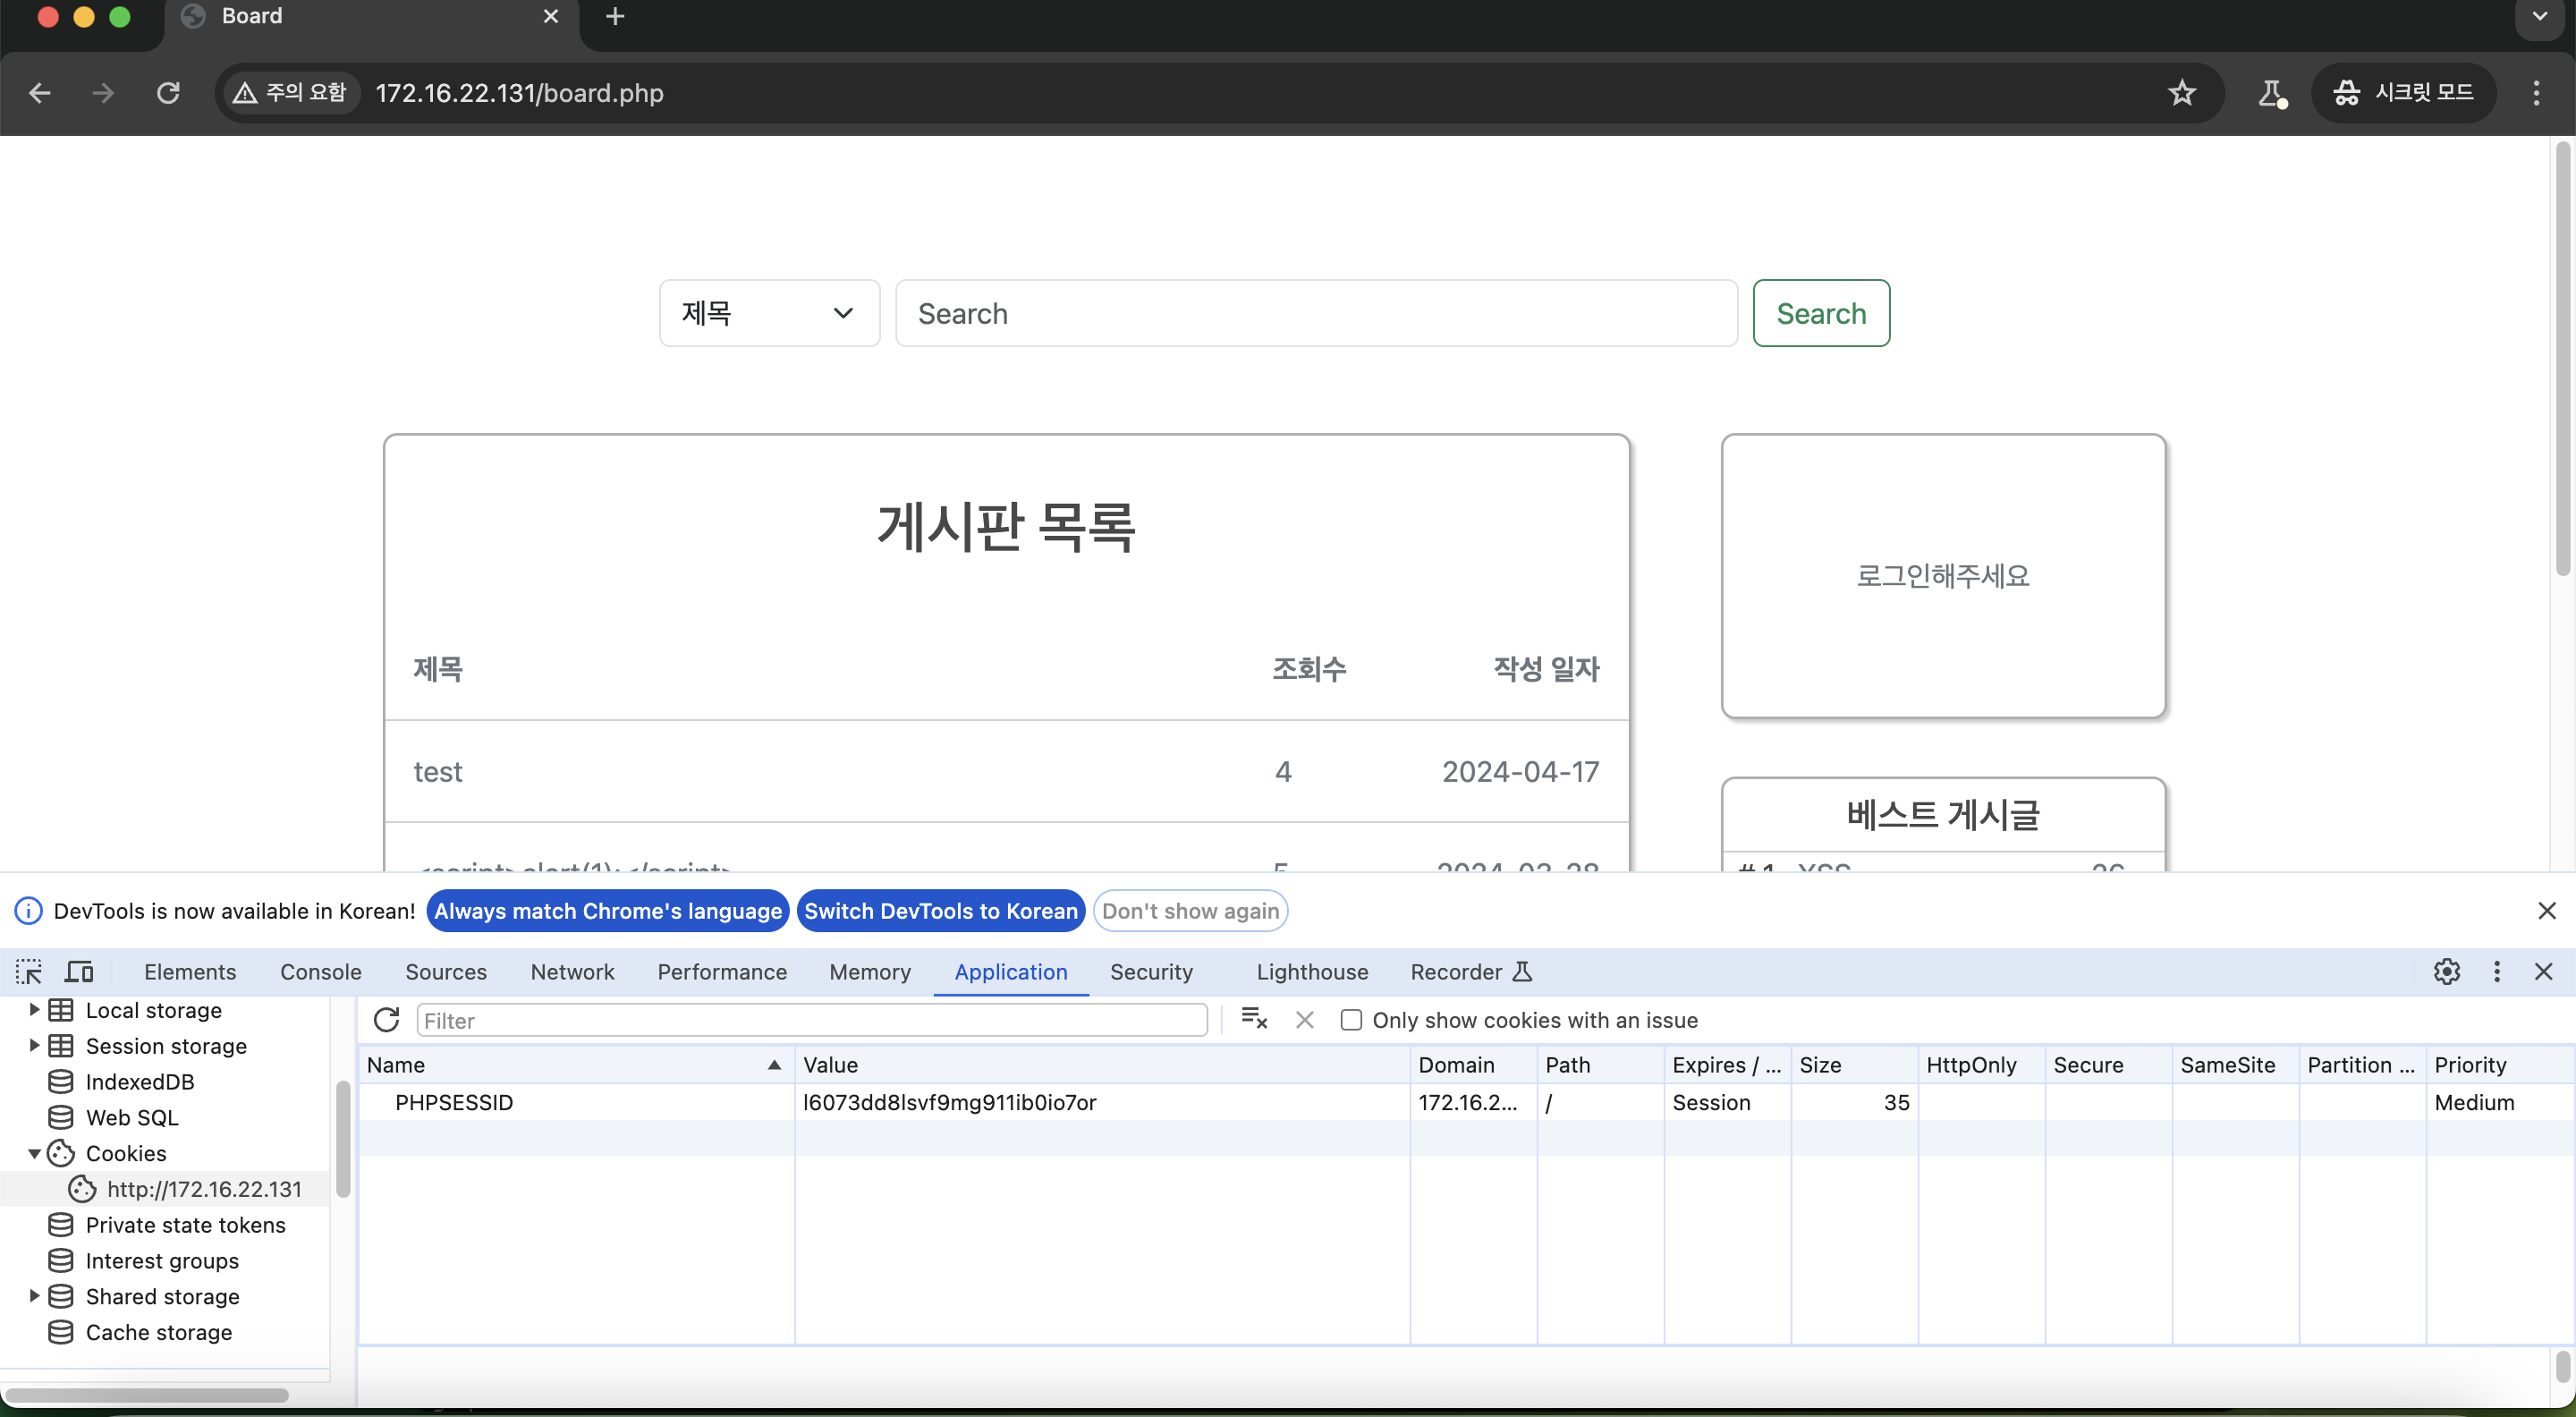2576x1417 pixels.
Task: Collapse the Cookies tree node
Action: [x=33, y=1154]
